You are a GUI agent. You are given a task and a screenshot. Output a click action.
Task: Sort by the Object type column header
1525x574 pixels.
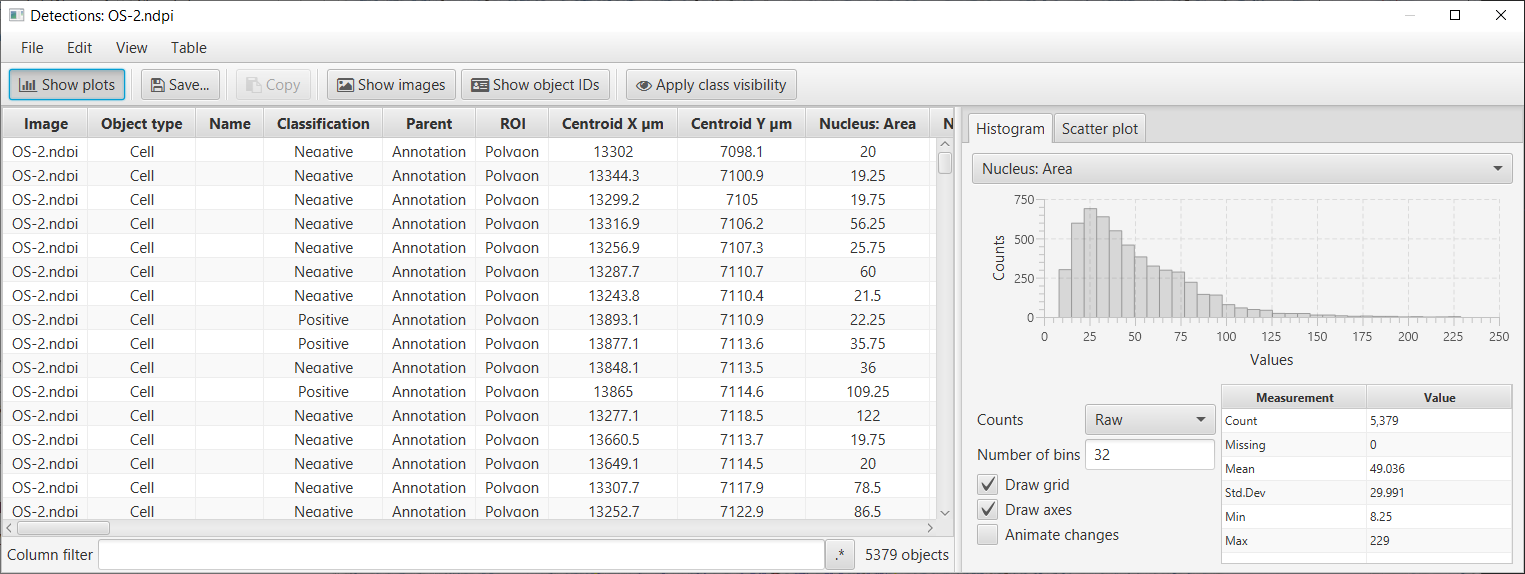(142, 124)
